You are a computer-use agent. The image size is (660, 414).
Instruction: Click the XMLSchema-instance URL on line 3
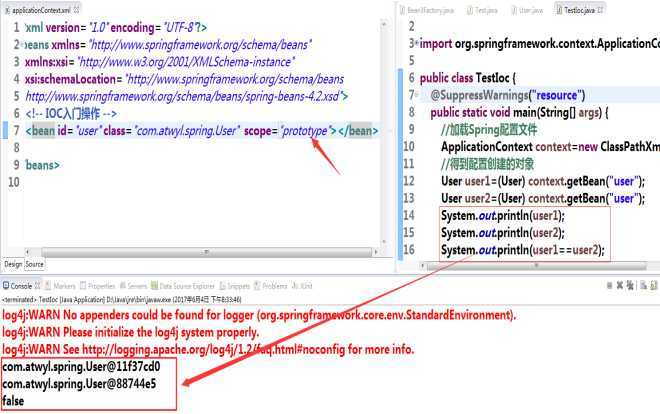[186, 62]
